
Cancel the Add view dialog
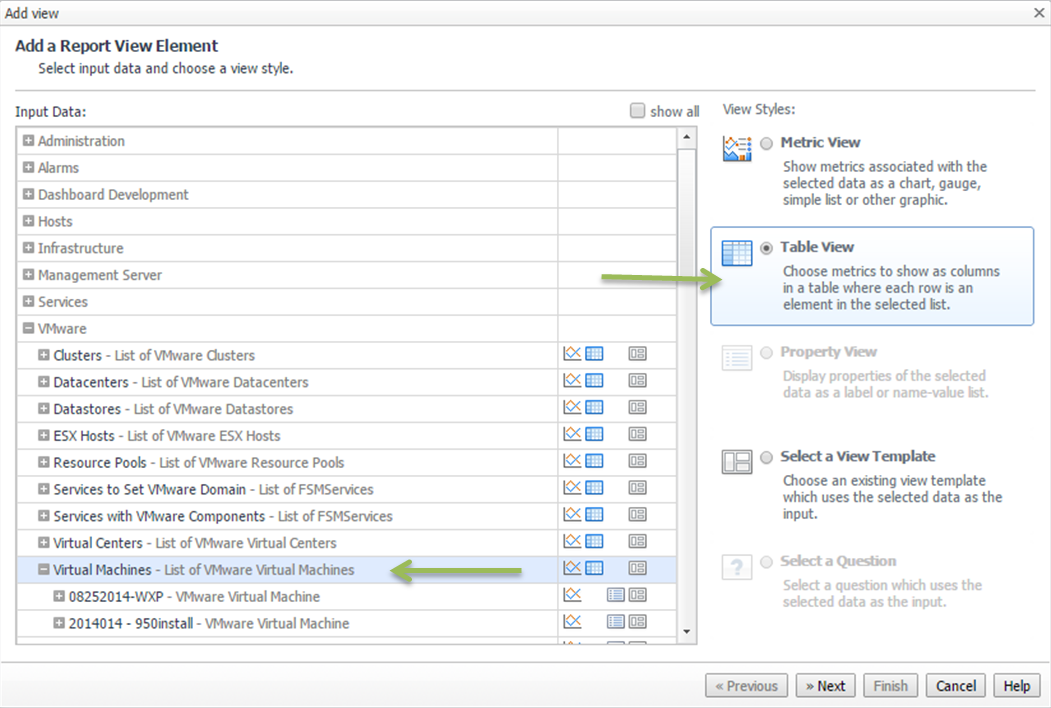click(x=956, y=686)
